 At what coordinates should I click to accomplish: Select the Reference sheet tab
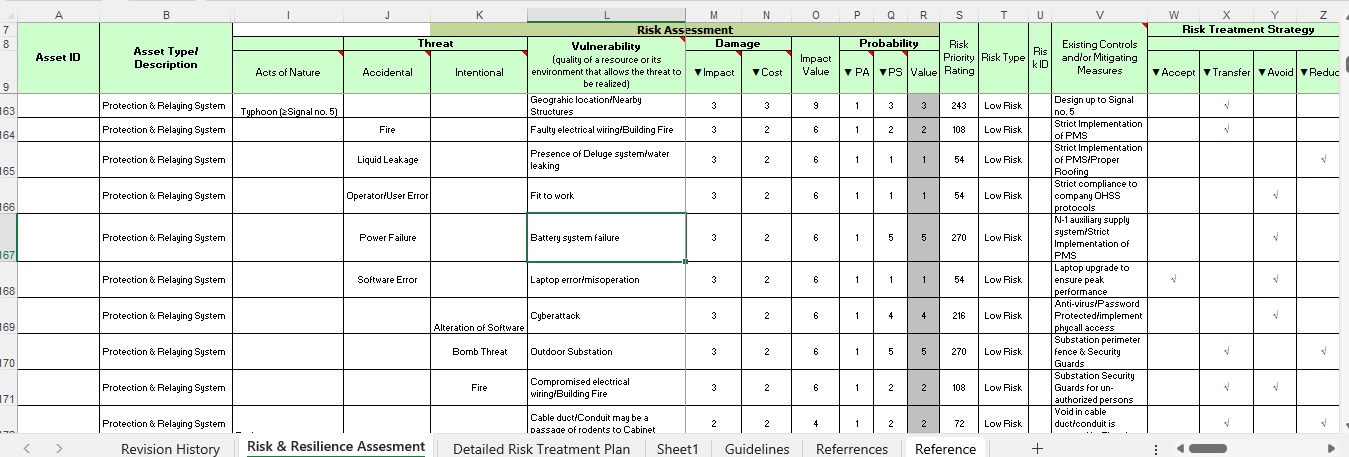[x=945, y=449]
